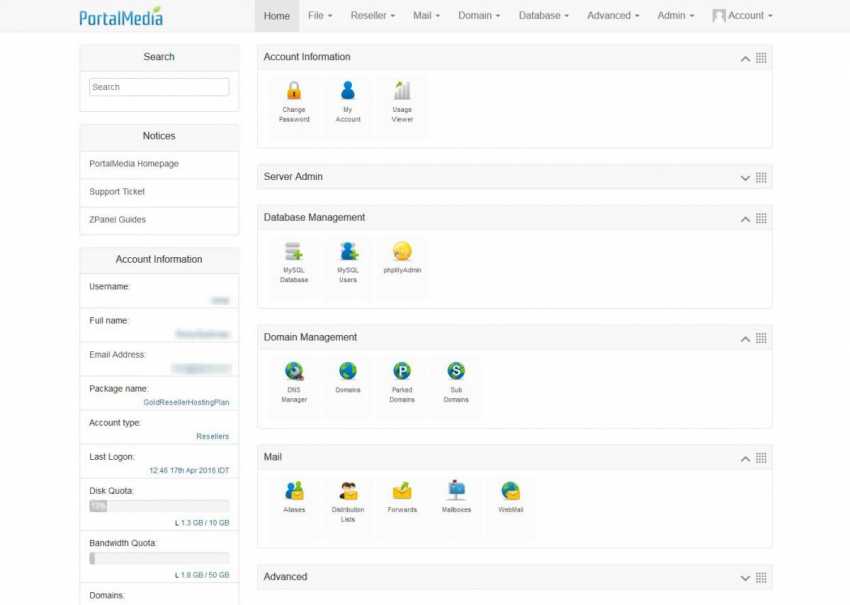Collapse the Database Management panel
The image size is (850, 605).
pos(745,219)
